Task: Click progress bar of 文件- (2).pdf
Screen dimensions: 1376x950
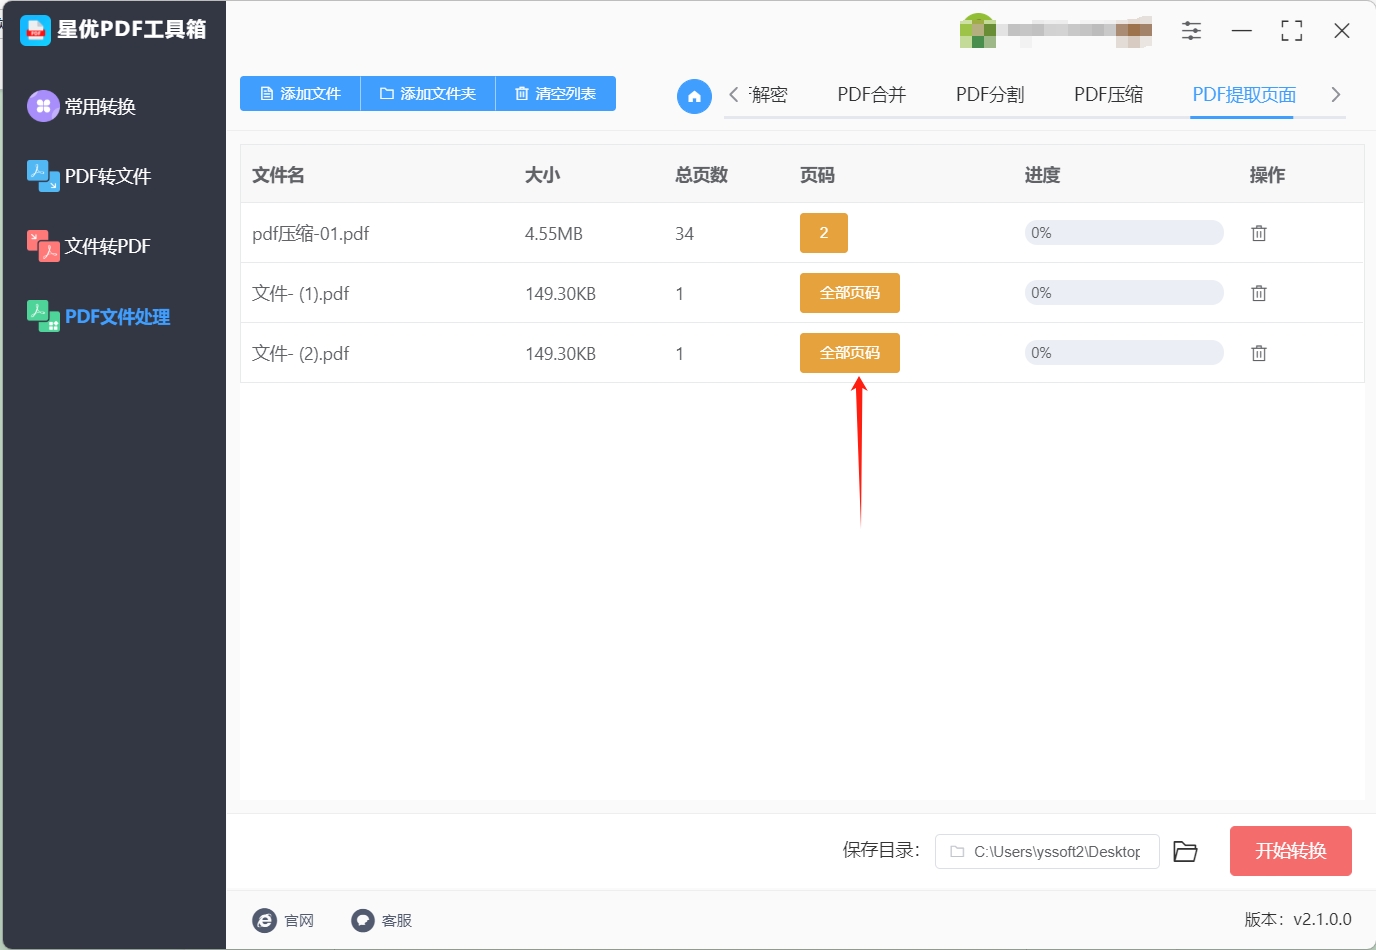Action: point(1124,353)
